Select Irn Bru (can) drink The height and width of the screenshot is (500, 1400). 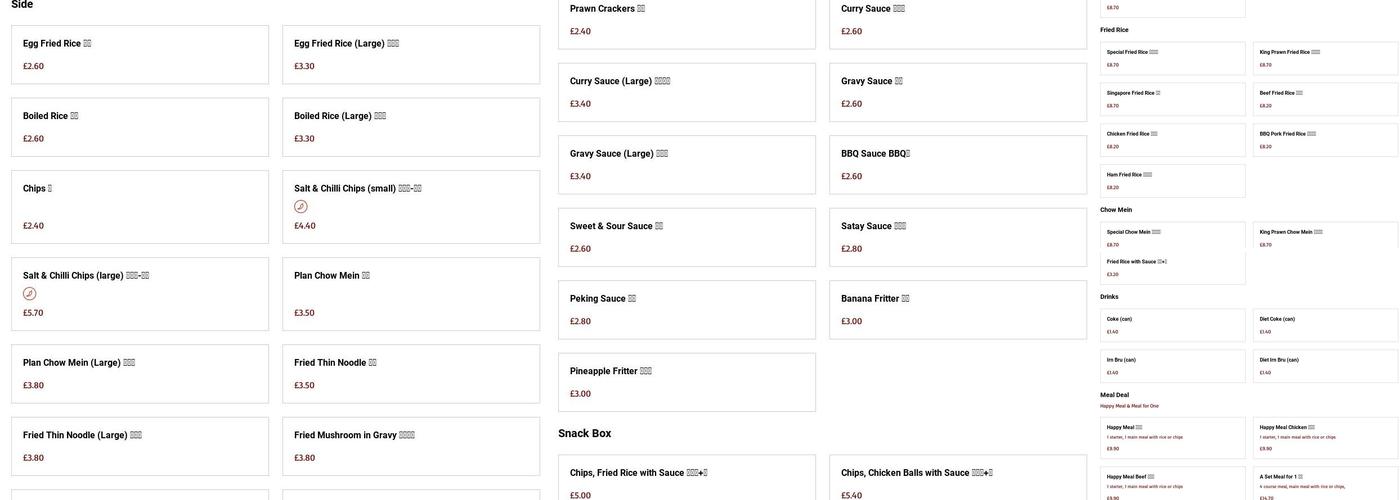(1172, 365)
